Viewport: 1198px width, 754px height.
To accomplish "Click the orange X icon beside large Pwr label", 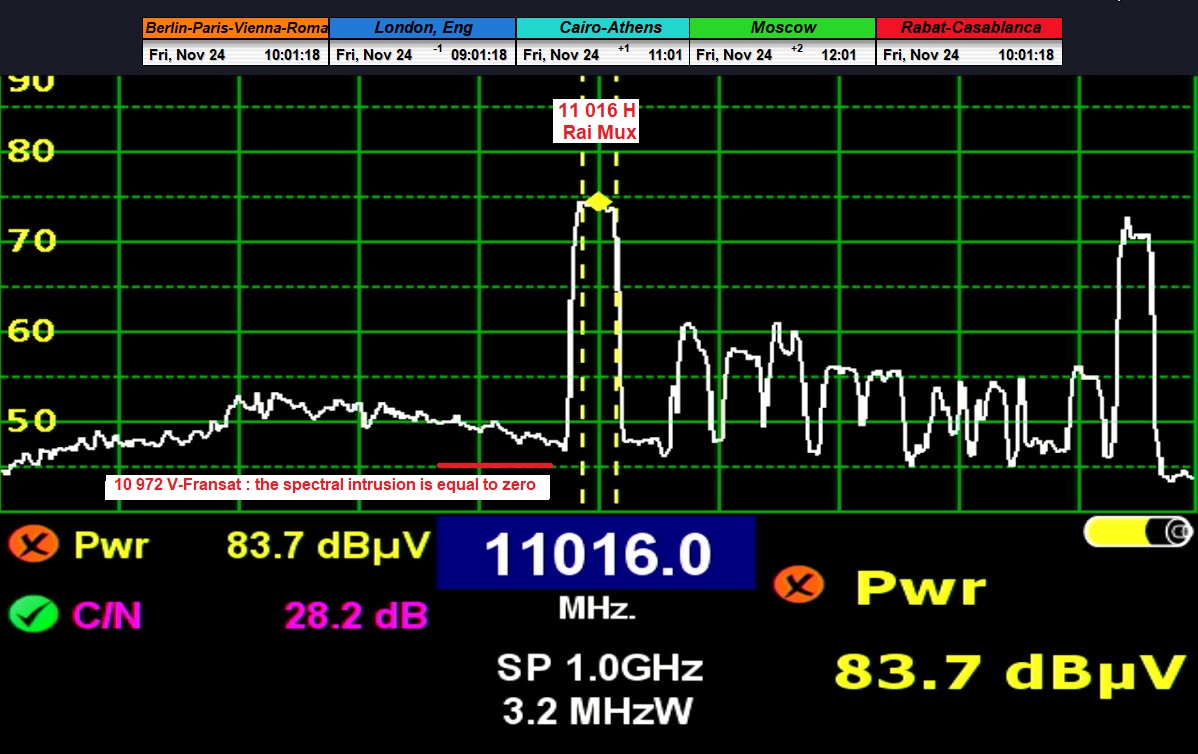I will (799, 585).
